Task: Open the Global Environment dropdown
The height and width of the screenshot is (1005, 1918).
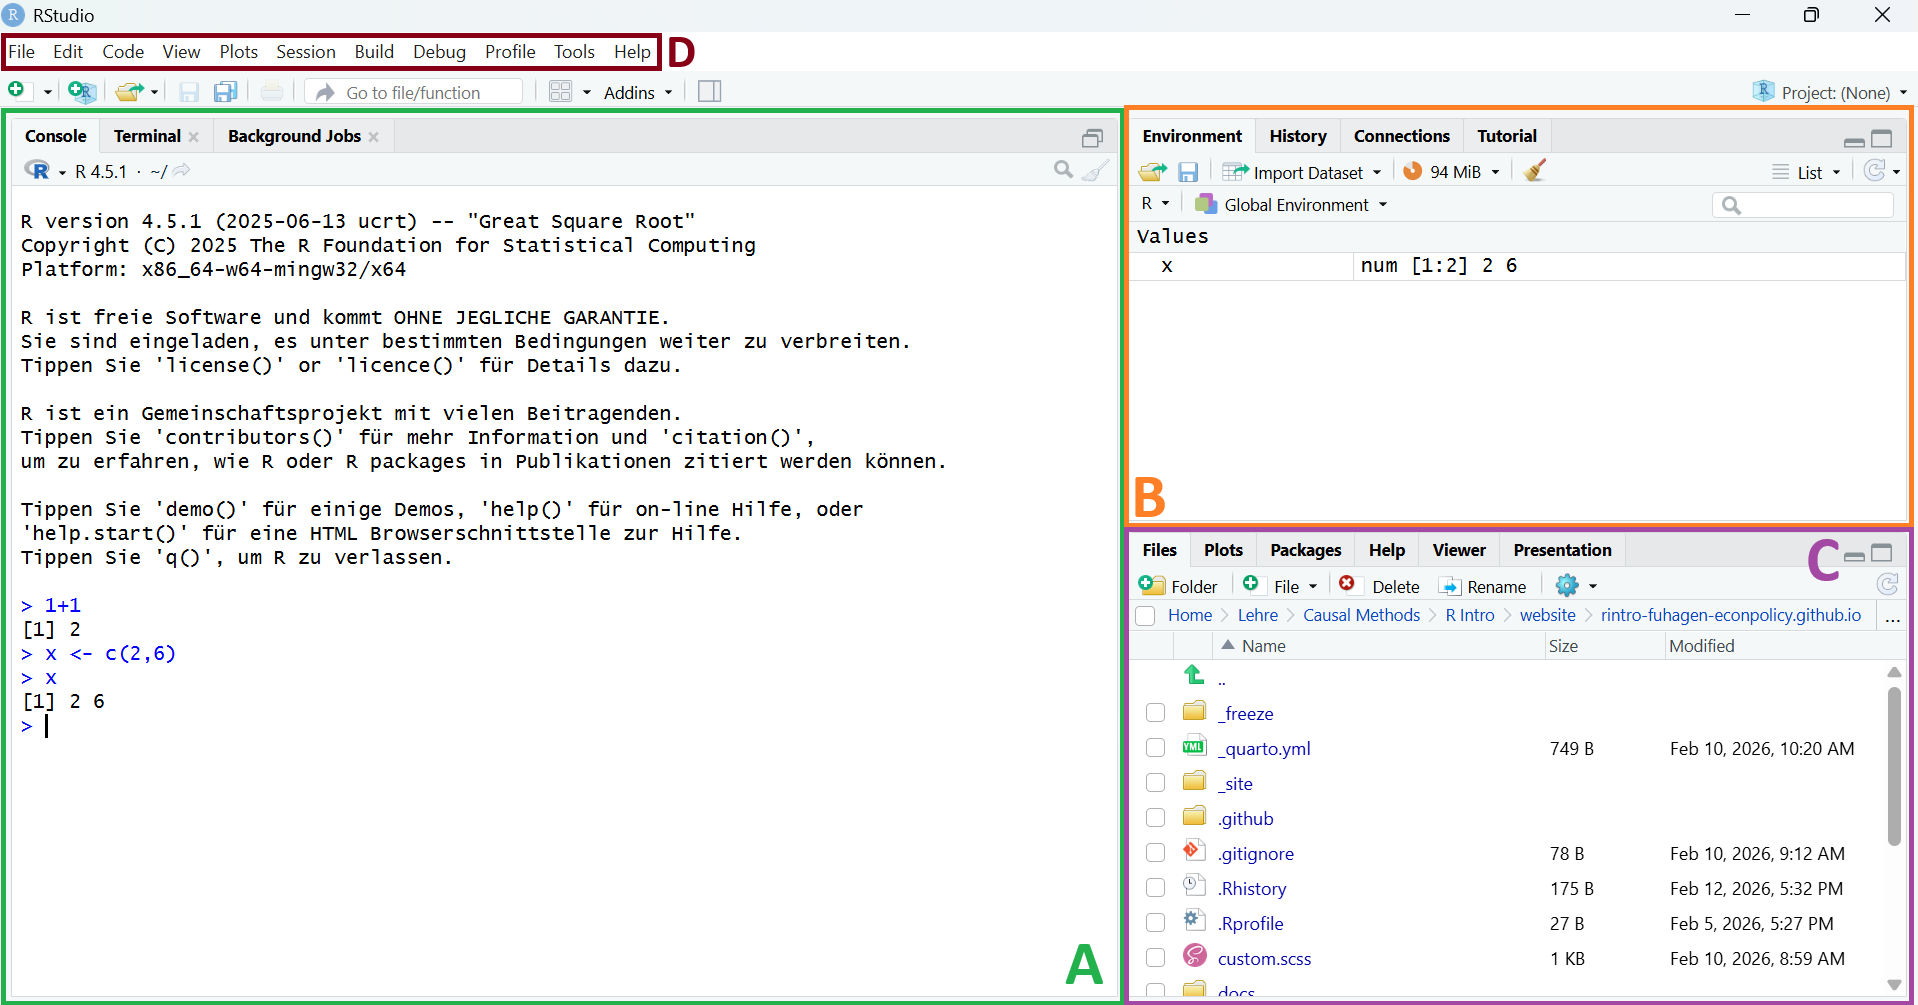Action: [x=1291, y=204]
